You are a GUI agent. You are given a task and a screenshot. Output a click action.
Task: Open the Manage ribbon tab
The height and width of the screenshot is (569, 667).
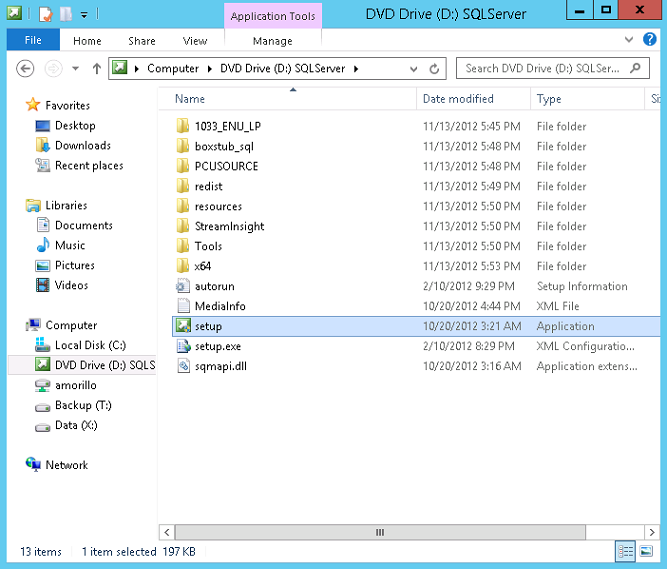point(273,41)
